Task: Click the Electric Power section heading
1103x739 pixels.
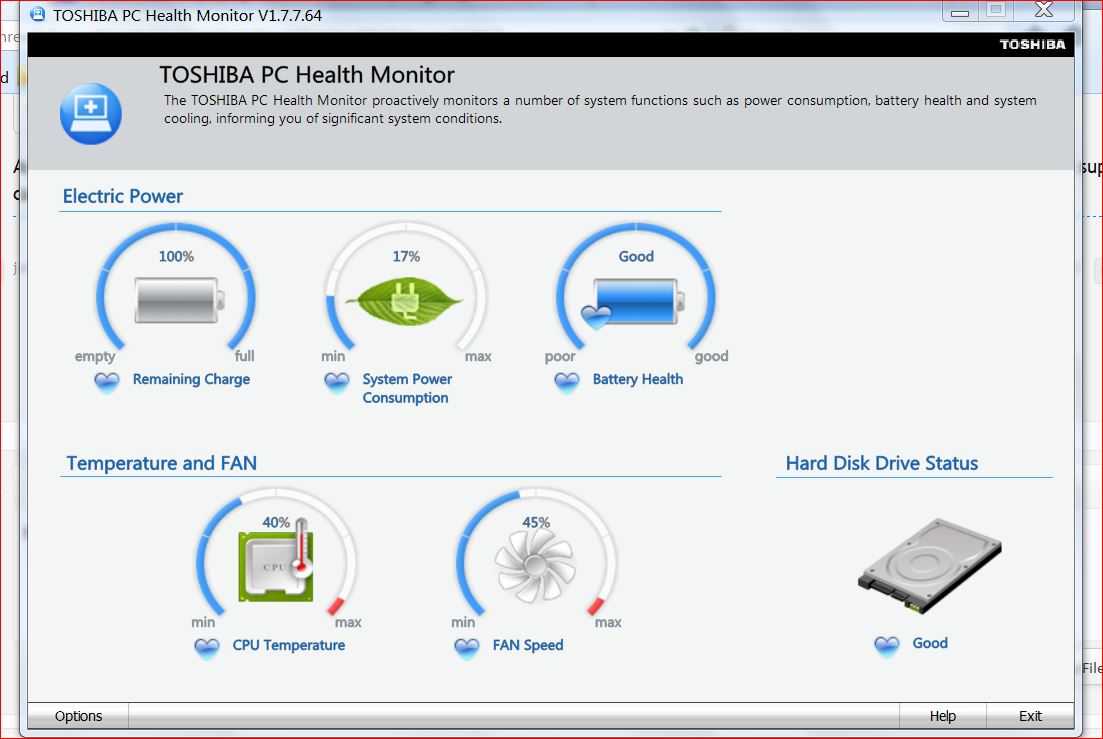Action: (122, 196)
